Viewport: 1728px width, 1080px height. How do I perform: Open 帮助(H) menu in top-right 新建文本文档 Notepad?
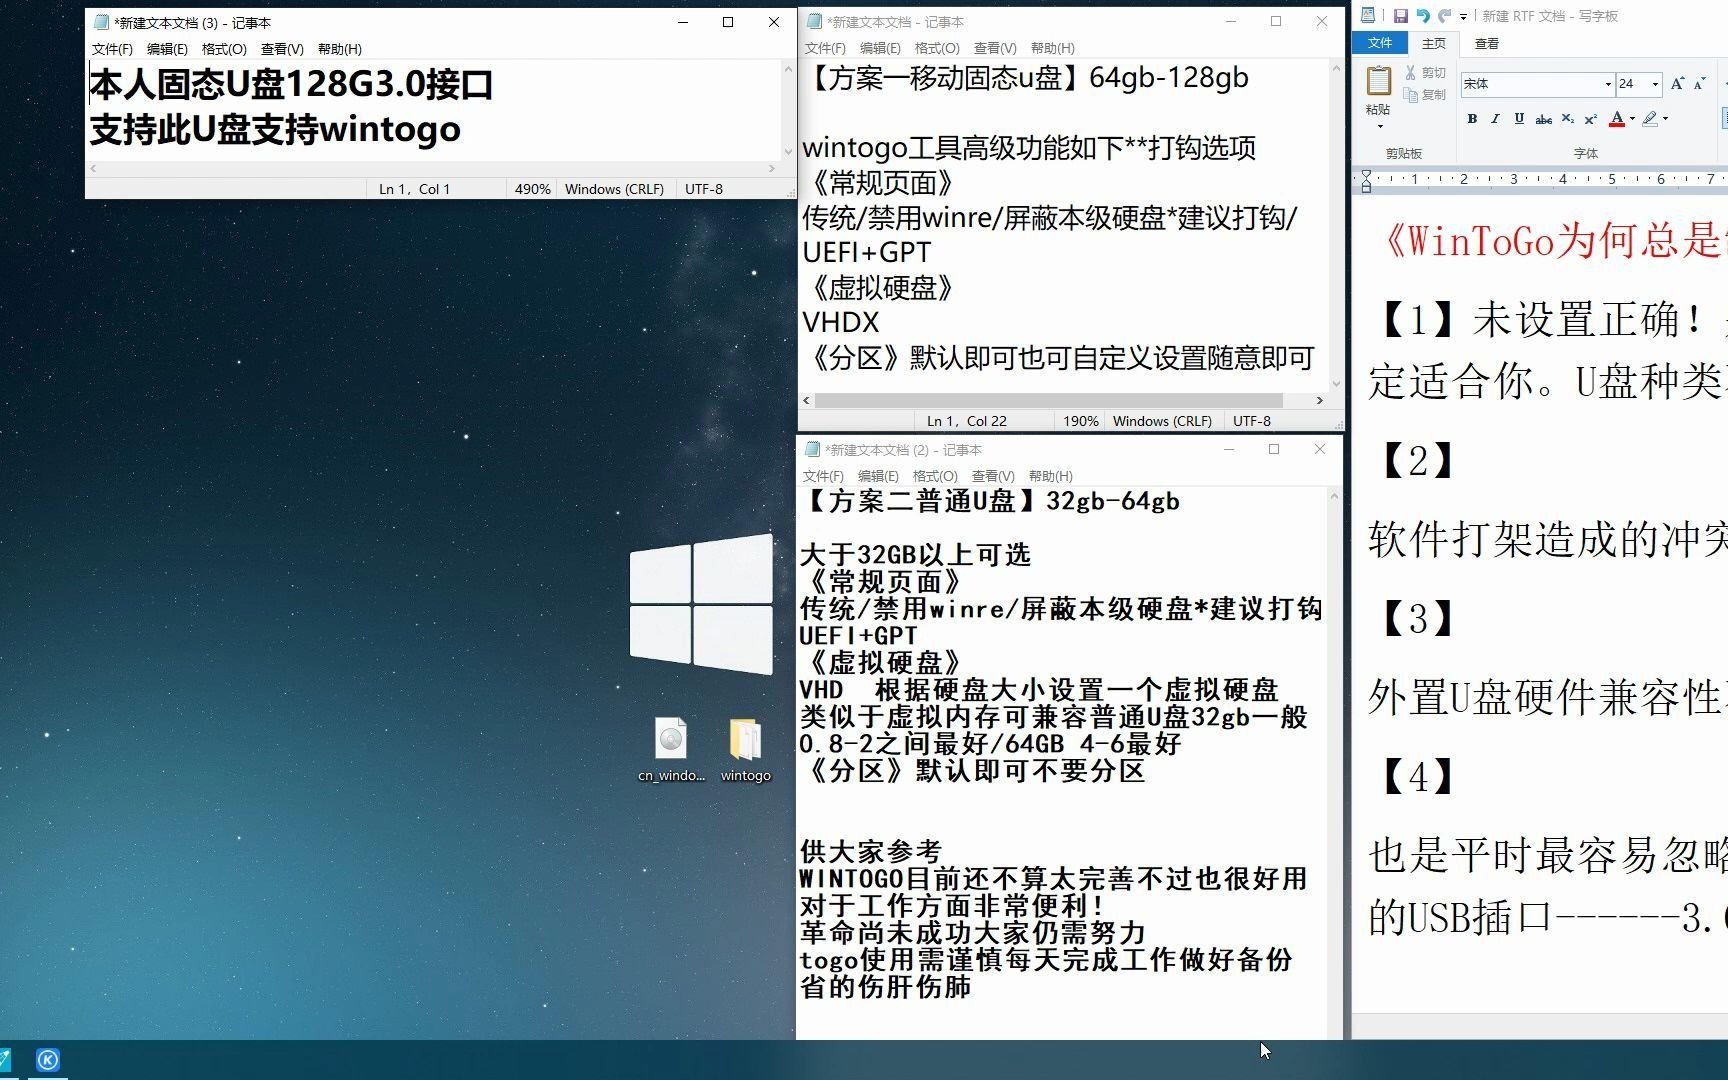[x=1053, y=48]
